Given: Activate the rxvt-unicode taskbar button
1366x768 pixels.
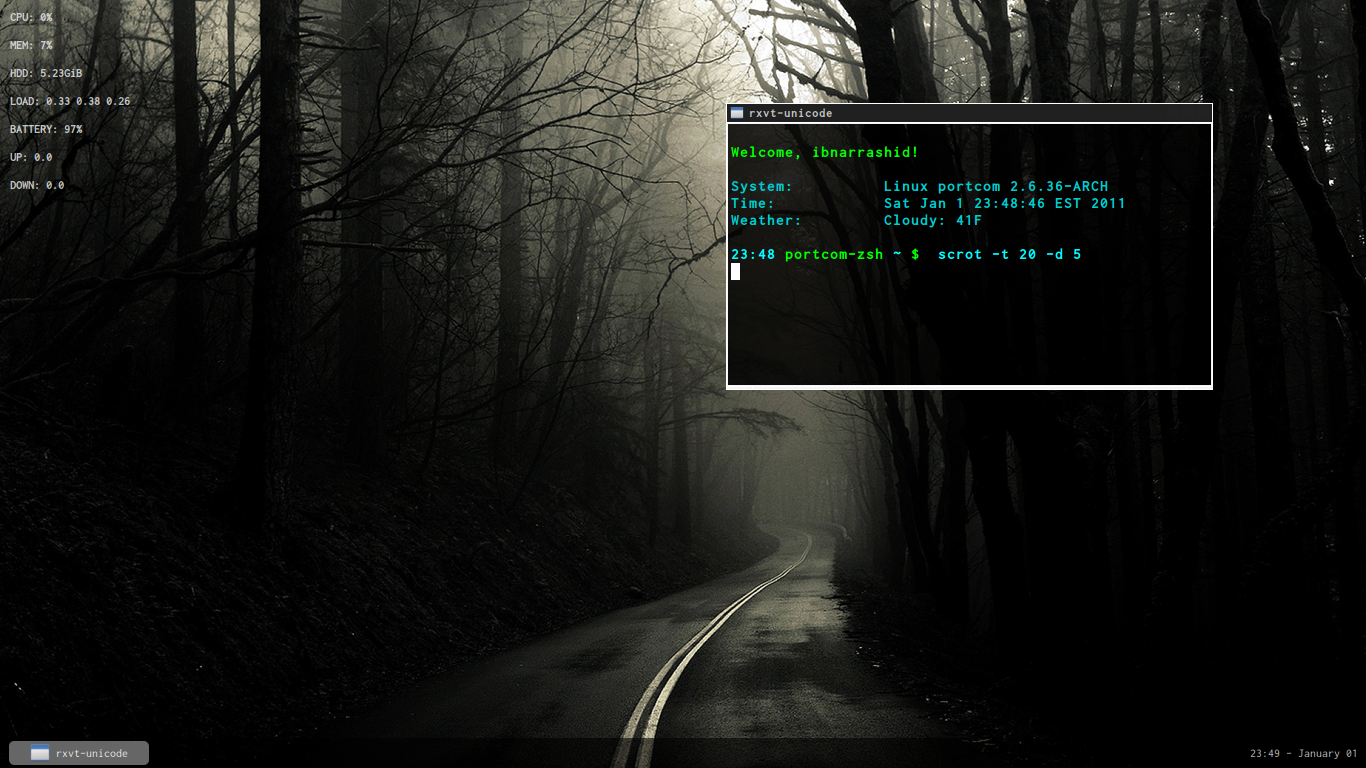Looking at the screenshot, I should point(79,753).
